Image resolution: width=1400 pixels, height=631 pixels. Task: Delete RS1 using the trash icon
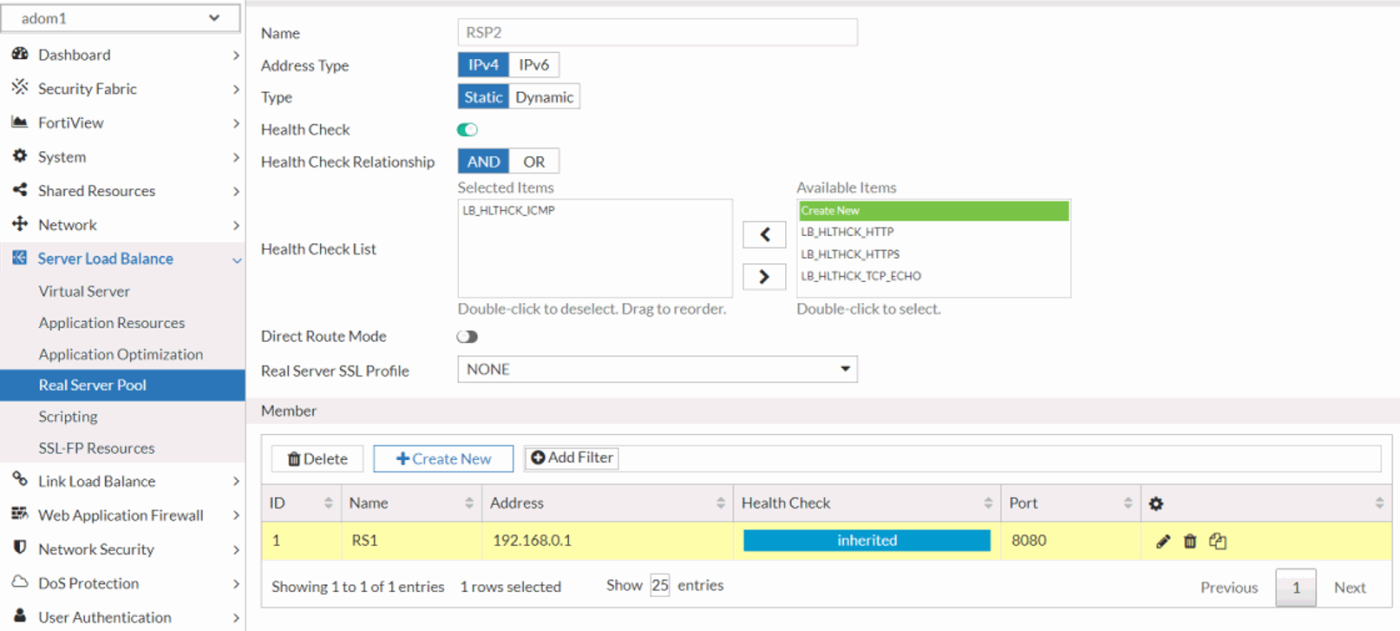[1190, 540]
